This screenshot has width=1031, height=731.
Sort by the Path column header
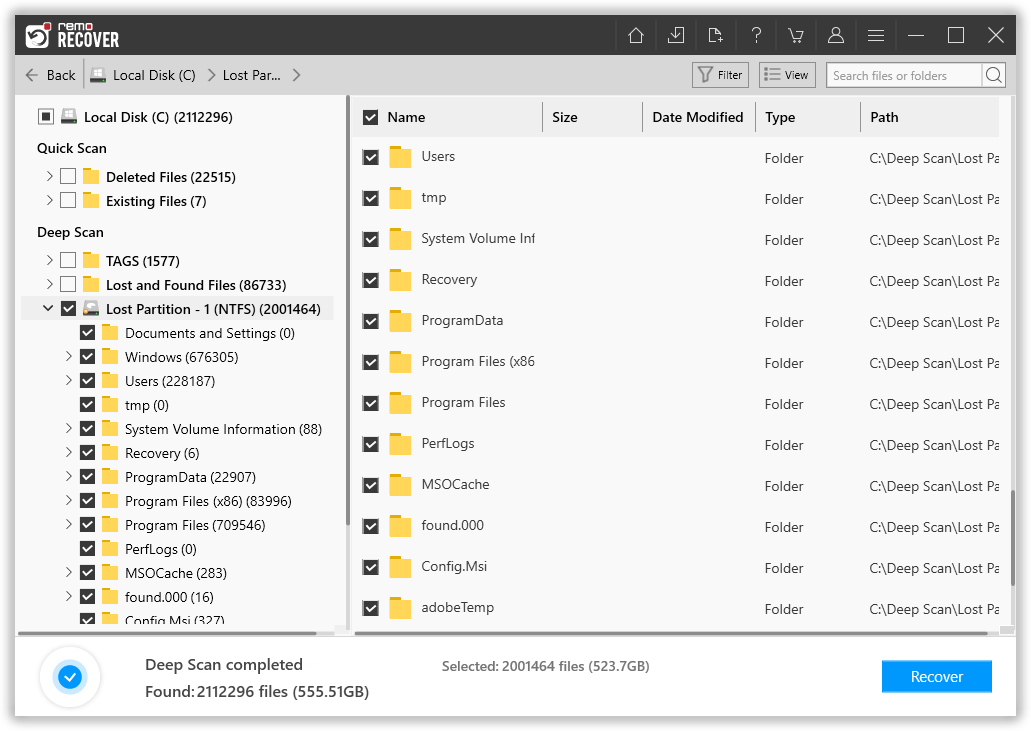[x=884, y=117]
